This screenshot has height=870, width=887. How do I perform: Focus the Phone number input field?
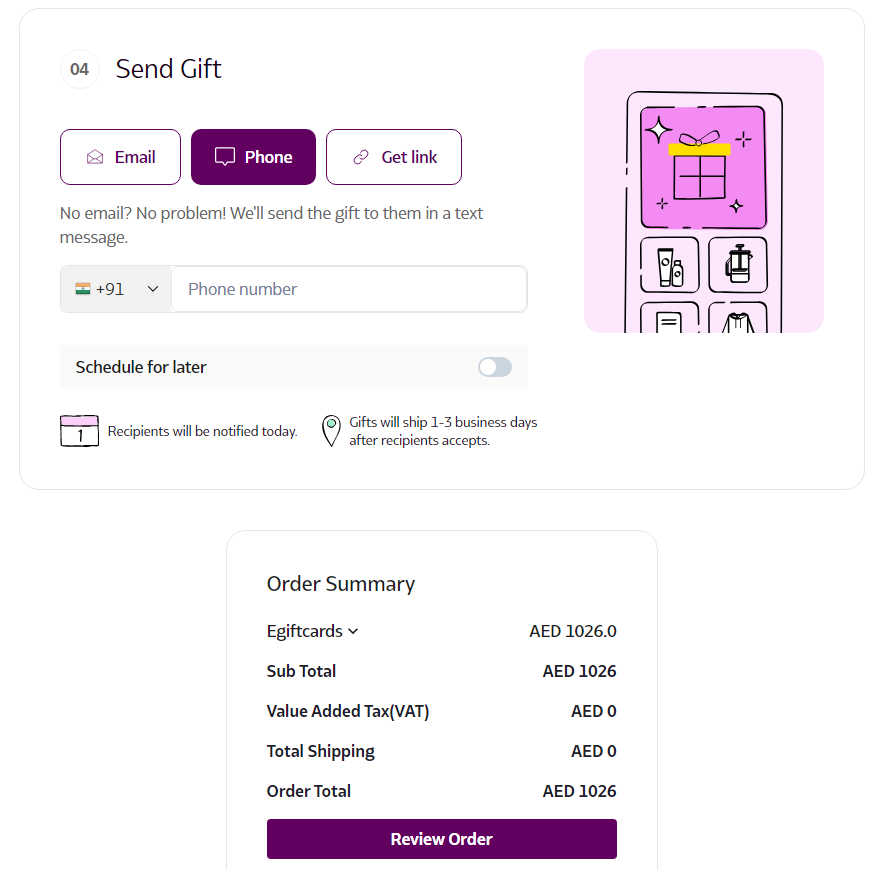coord(349,289)
